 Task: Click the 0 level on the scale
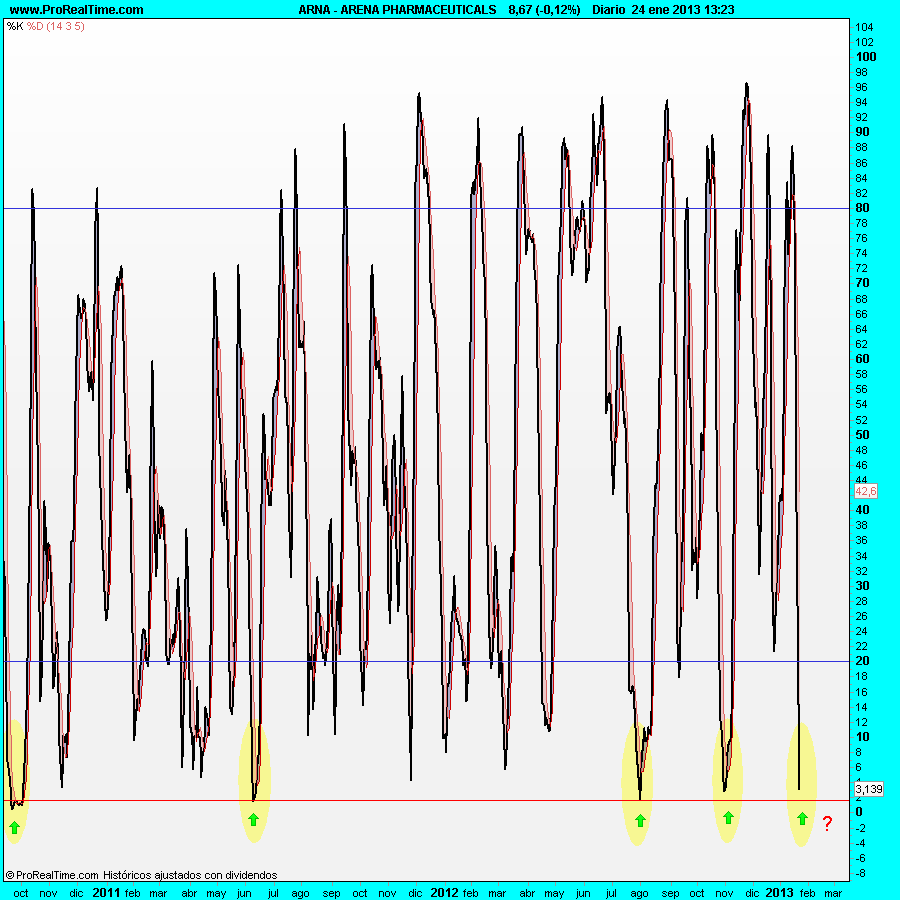click(859, 812)
